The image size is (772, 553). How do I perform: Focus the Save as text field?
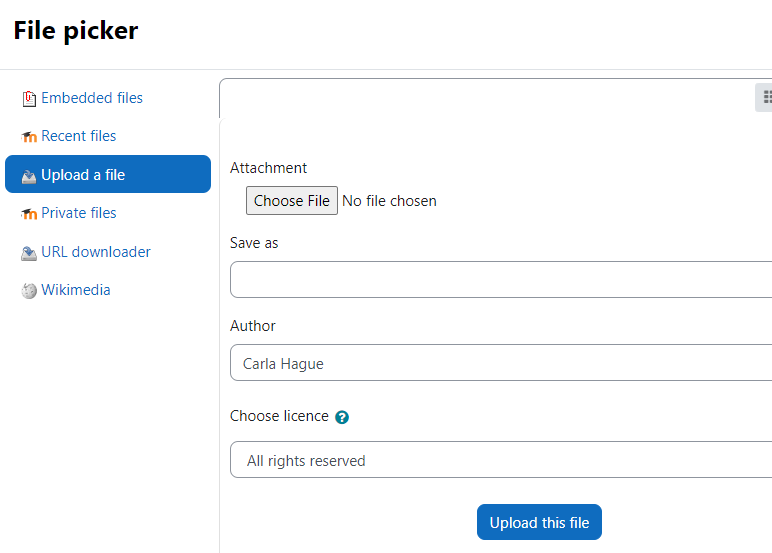[x=501, y=280]
